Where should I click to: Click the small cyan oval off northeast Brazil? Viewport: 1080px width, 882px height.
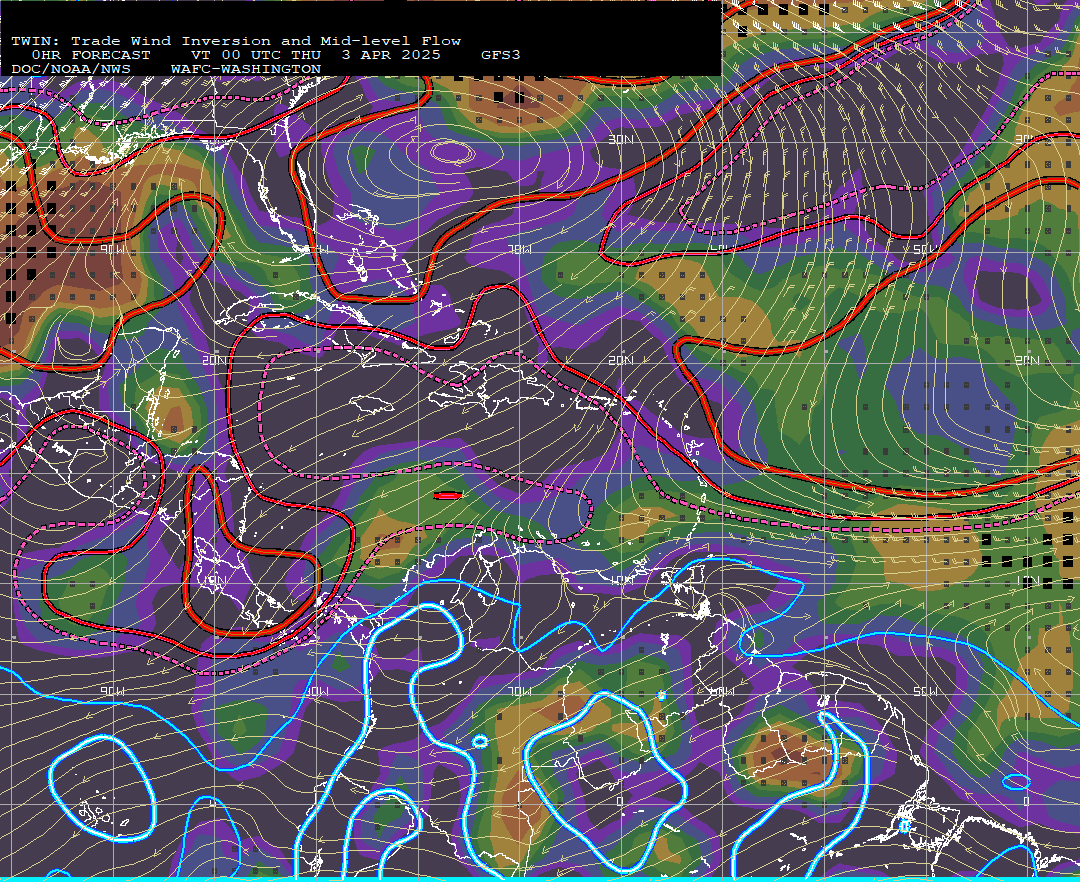pos(1017,781)
